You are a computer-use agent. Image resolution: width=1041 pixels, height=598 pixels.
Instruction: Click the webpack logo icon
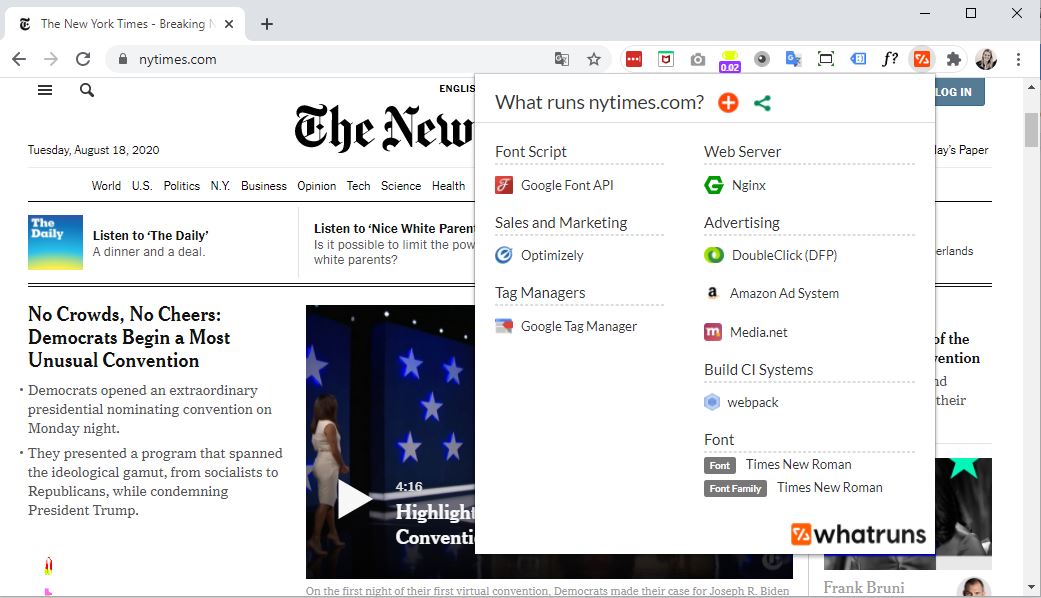click(x=712, y=402)
